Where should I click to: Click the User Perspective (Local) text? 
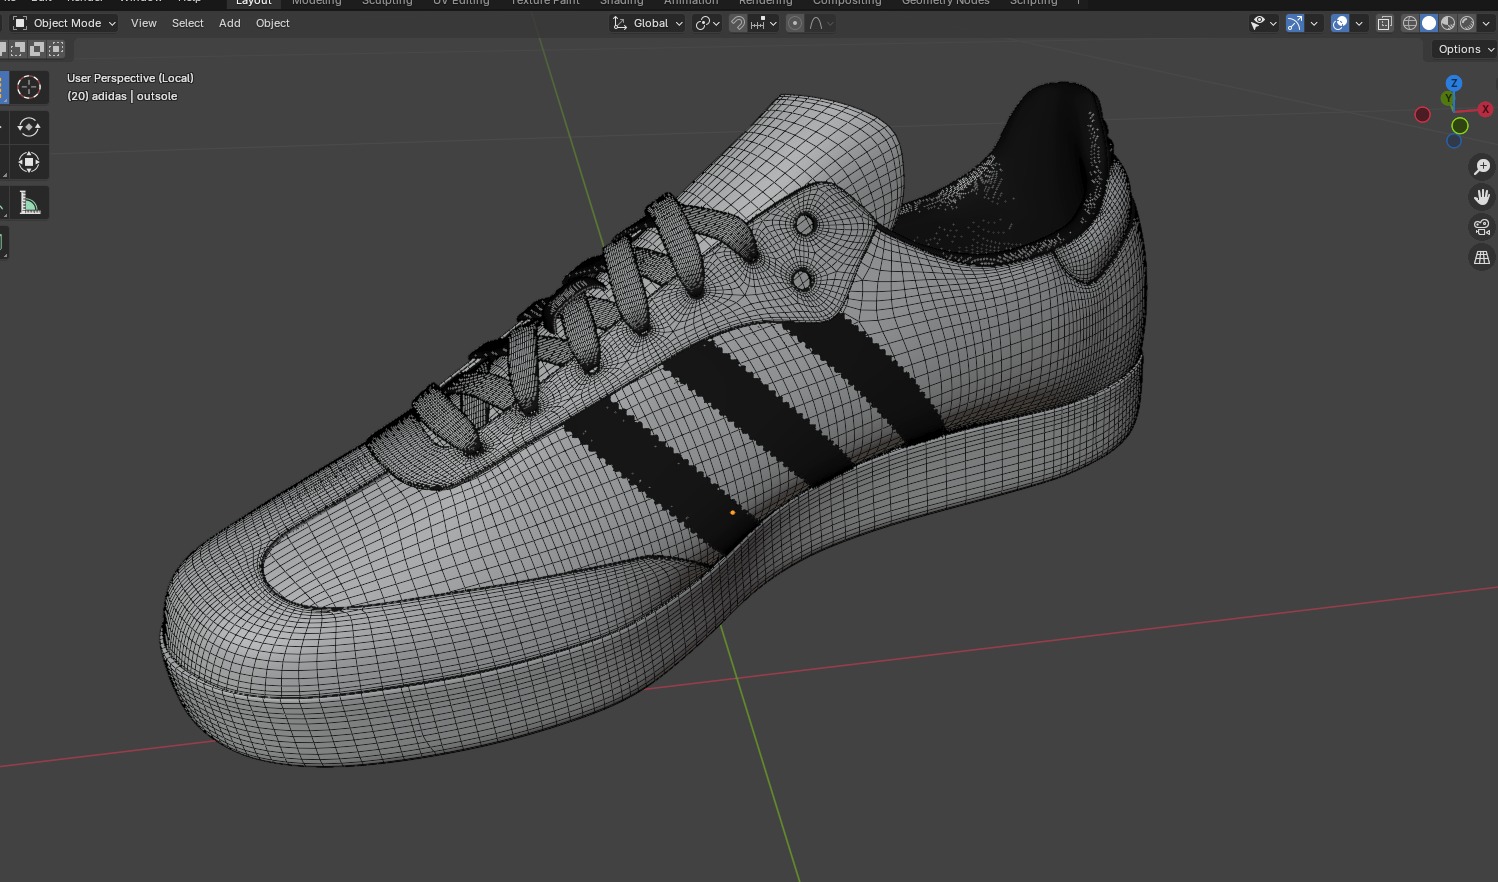point(130,78)
